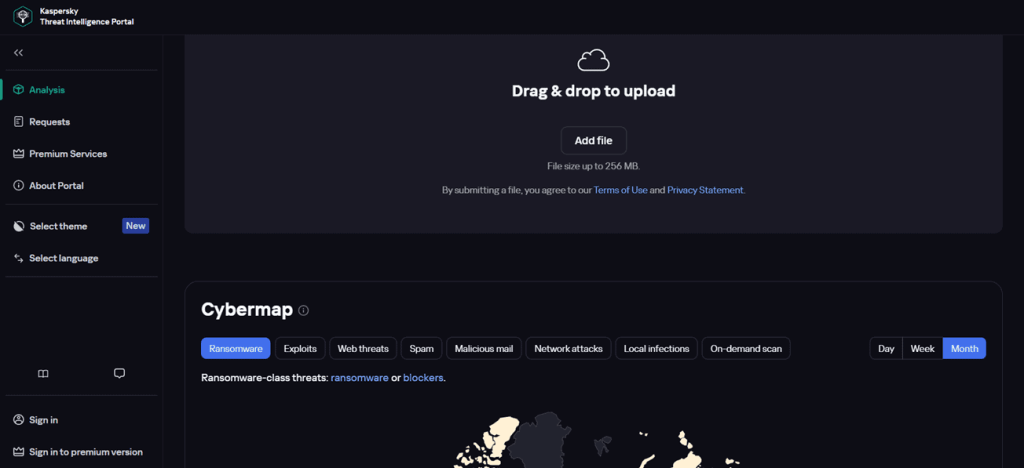Viewport: 1024px width, 468px height.
Task: Click the feedback chat bubble icon
Action: (x=119, y=373)
